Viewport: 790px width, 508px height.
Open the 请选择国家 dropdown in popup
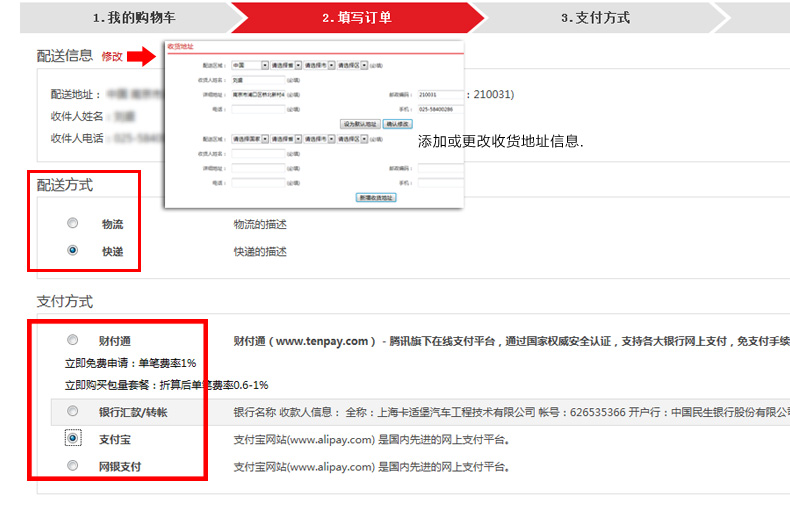pyautogui.click(x=250, y=139)
